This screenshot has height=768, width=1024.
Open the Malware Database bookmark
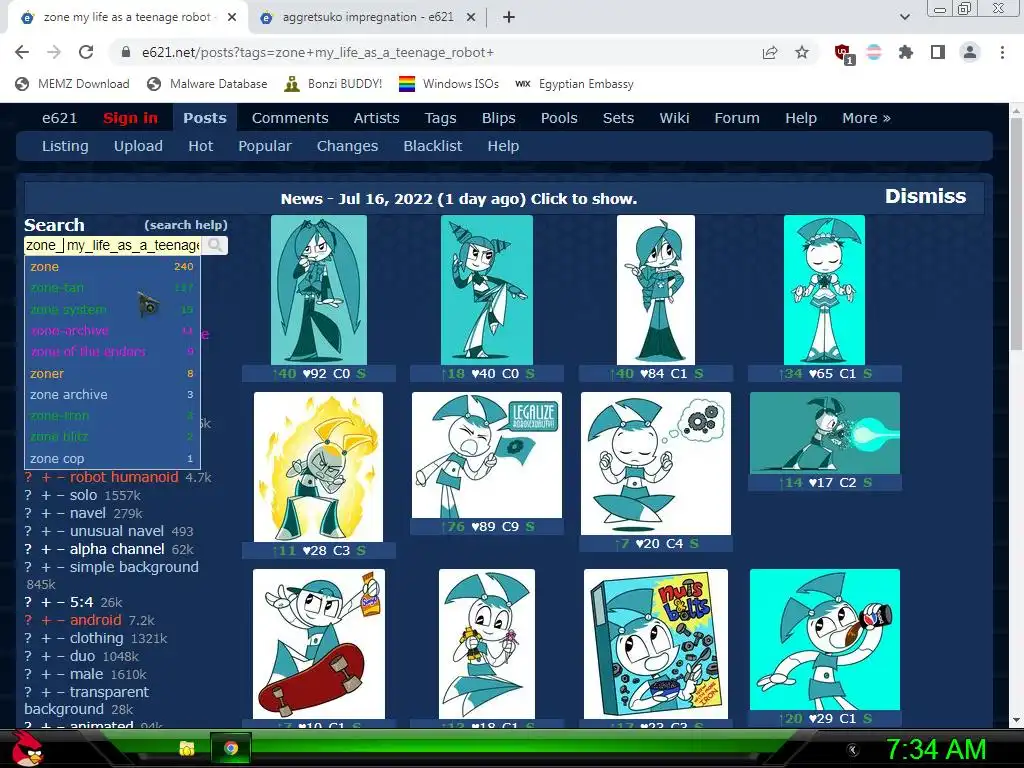click(x=208, y=84)
